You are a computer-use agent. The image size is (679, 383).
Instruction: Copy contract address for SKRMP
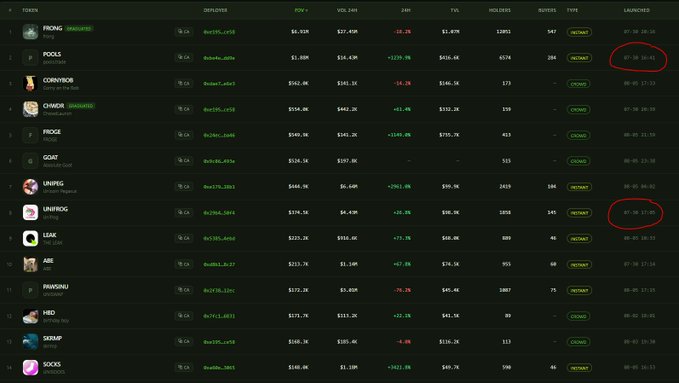point(184,341)
